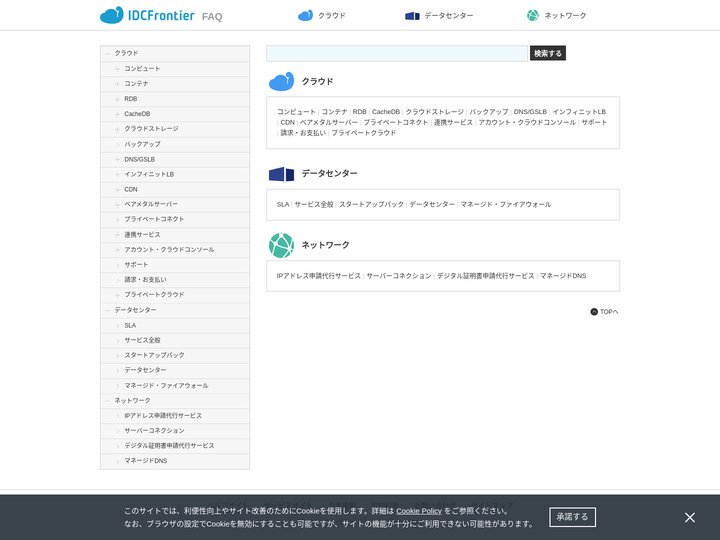Expand the DNS/GSLB sidebar item
This screenshot has height=540, width=720.
pos(117,160)
